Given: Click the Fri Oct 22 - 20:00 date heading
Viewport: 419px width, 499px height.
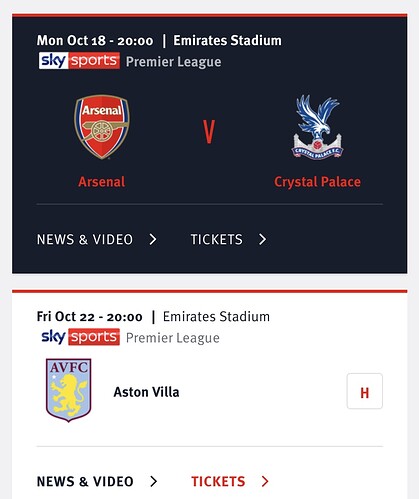Looking at the screenshot, I should pyautogui.click(x=90, y=317).
